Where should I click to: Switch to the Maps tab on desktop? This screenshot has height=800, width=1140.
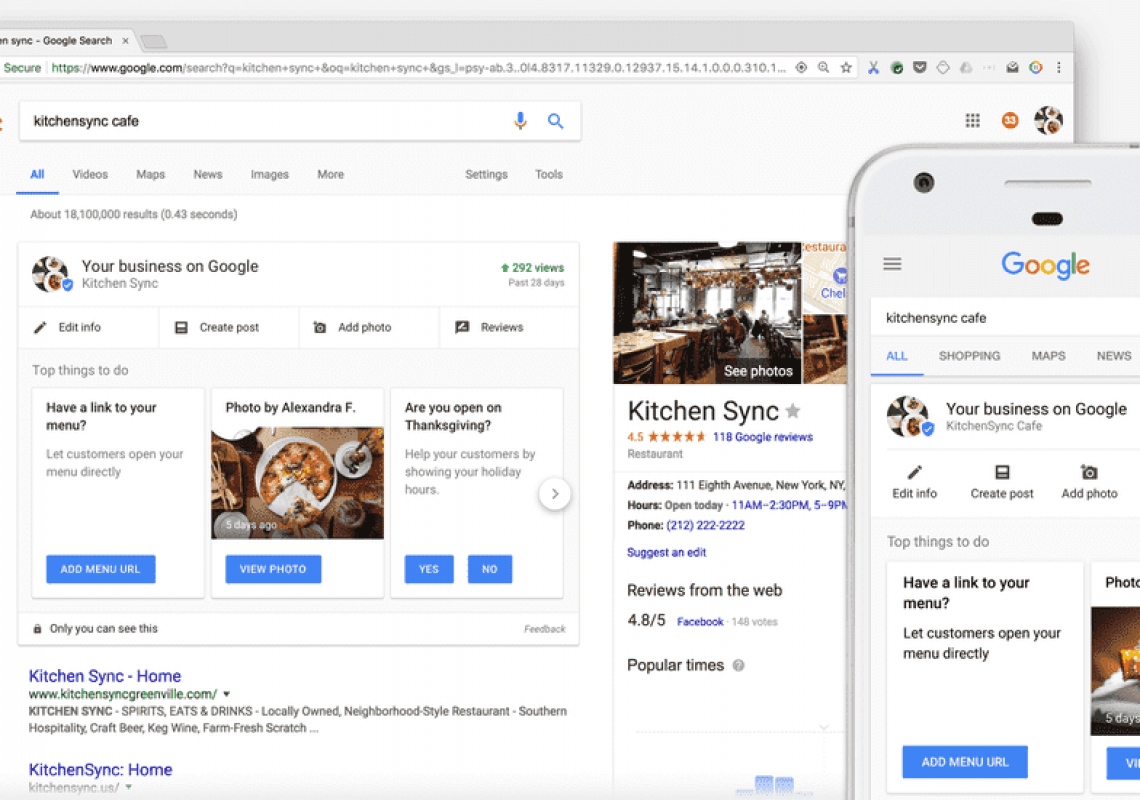150,175
